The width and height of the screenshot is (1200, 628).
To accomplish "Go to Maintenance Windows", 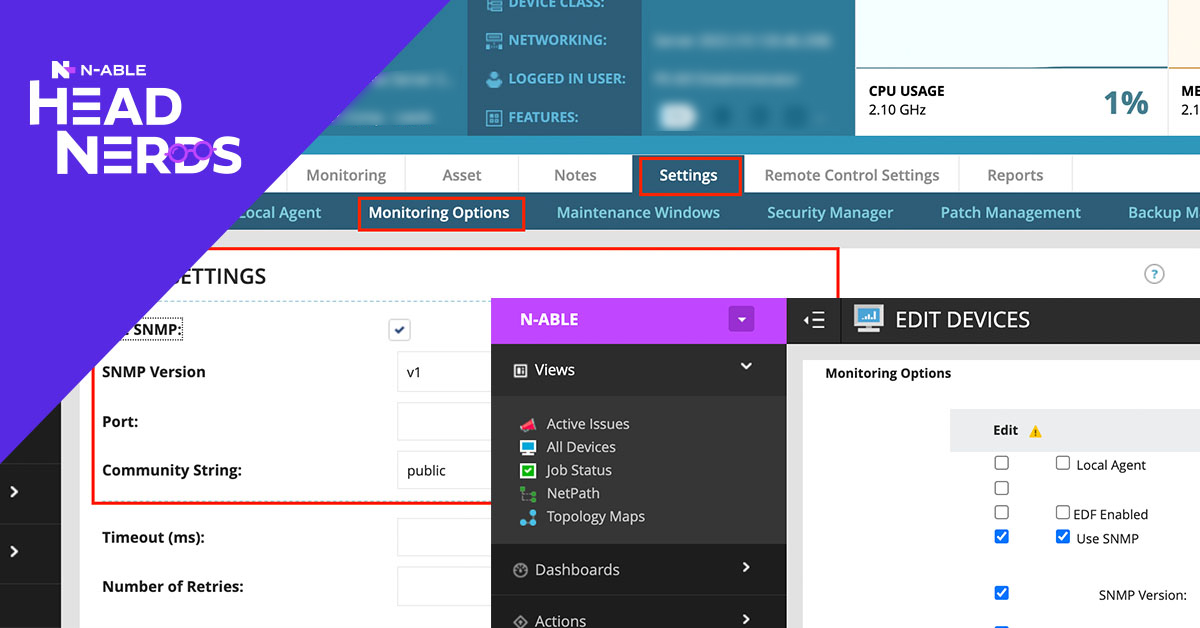I will (x=638, y=212).
